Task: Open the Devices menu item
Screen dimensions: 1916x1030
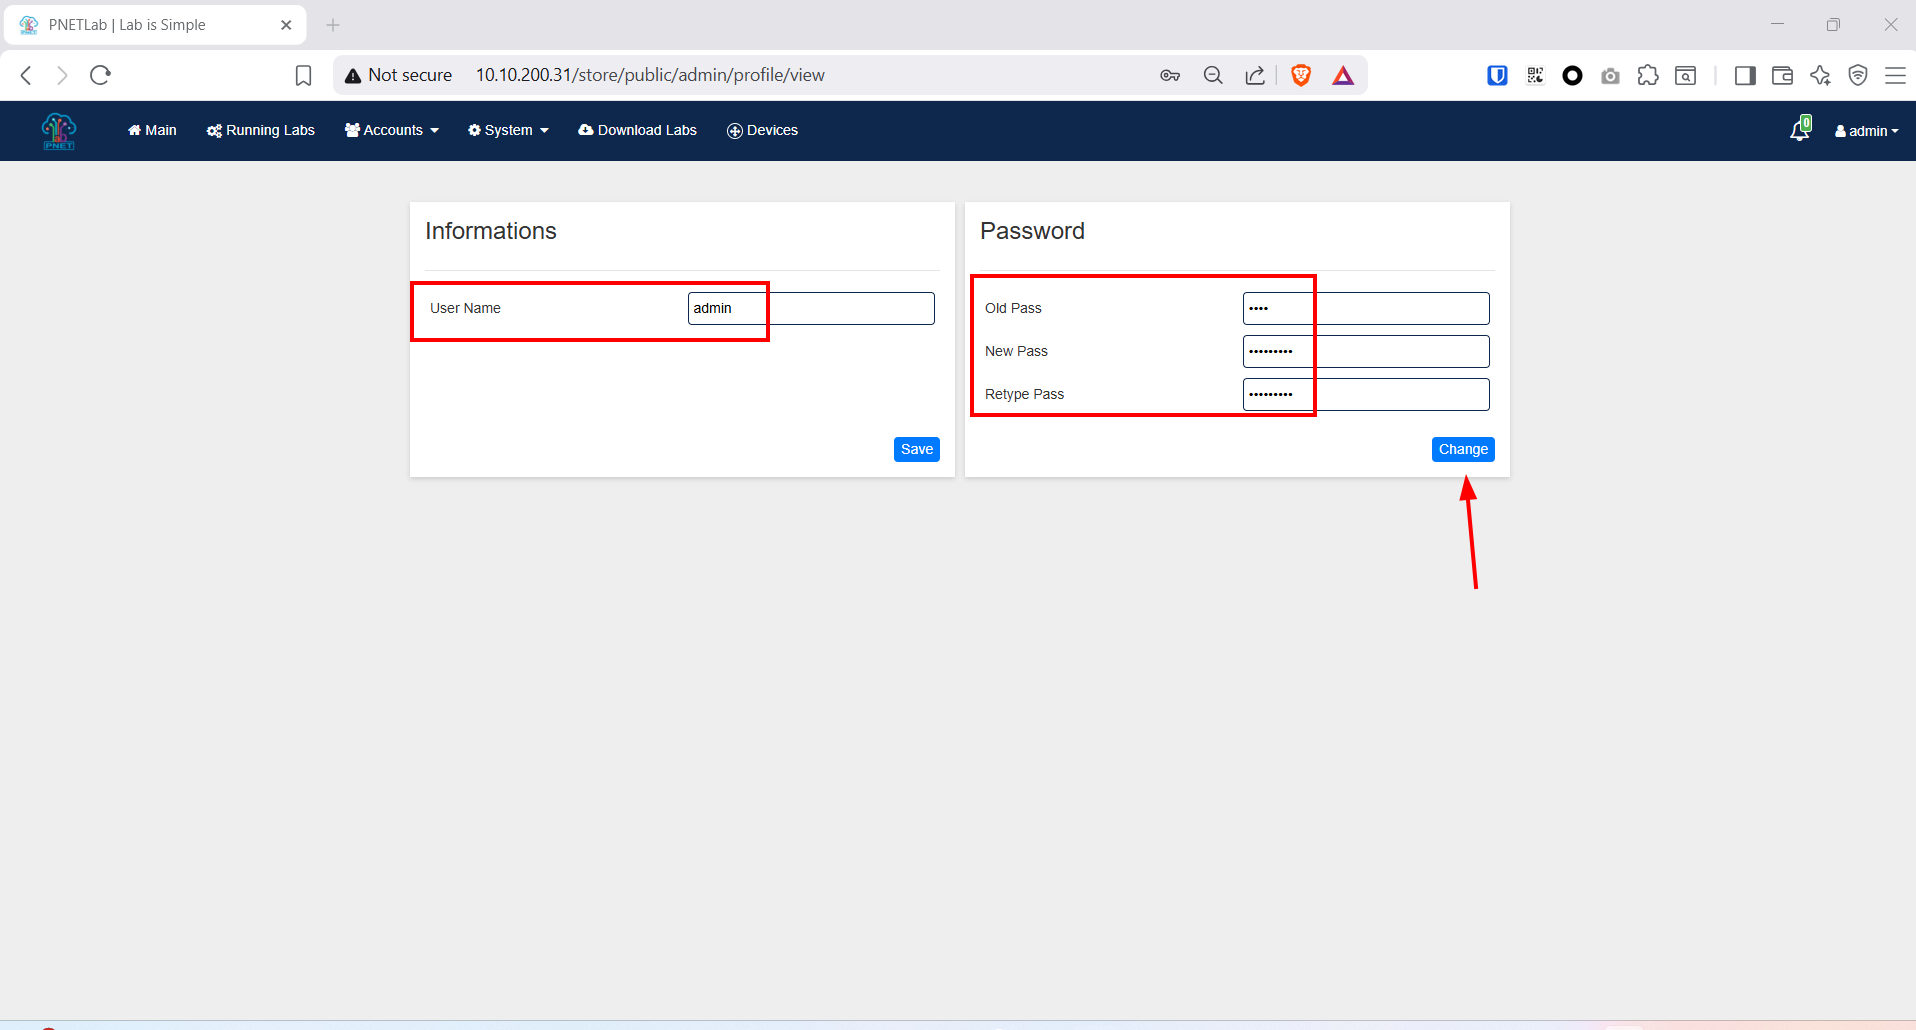Action: coord(762,131)
